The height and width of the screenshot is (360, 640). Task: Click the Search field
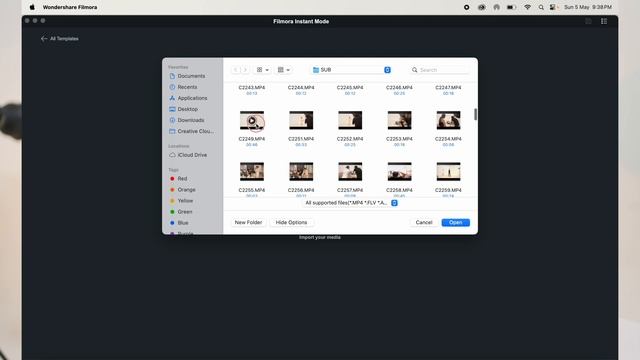(x=440, y=70)
